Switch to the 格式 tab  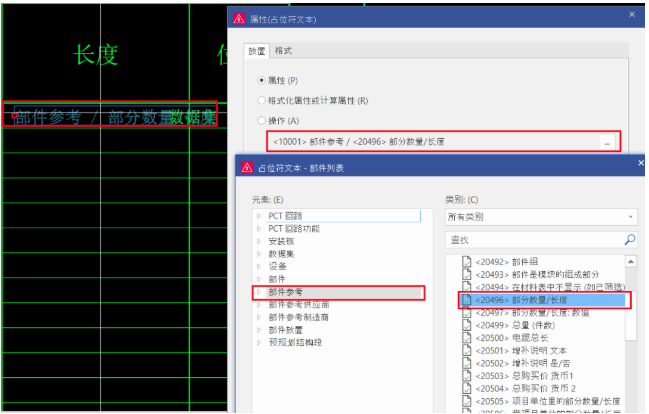(283, 51)
